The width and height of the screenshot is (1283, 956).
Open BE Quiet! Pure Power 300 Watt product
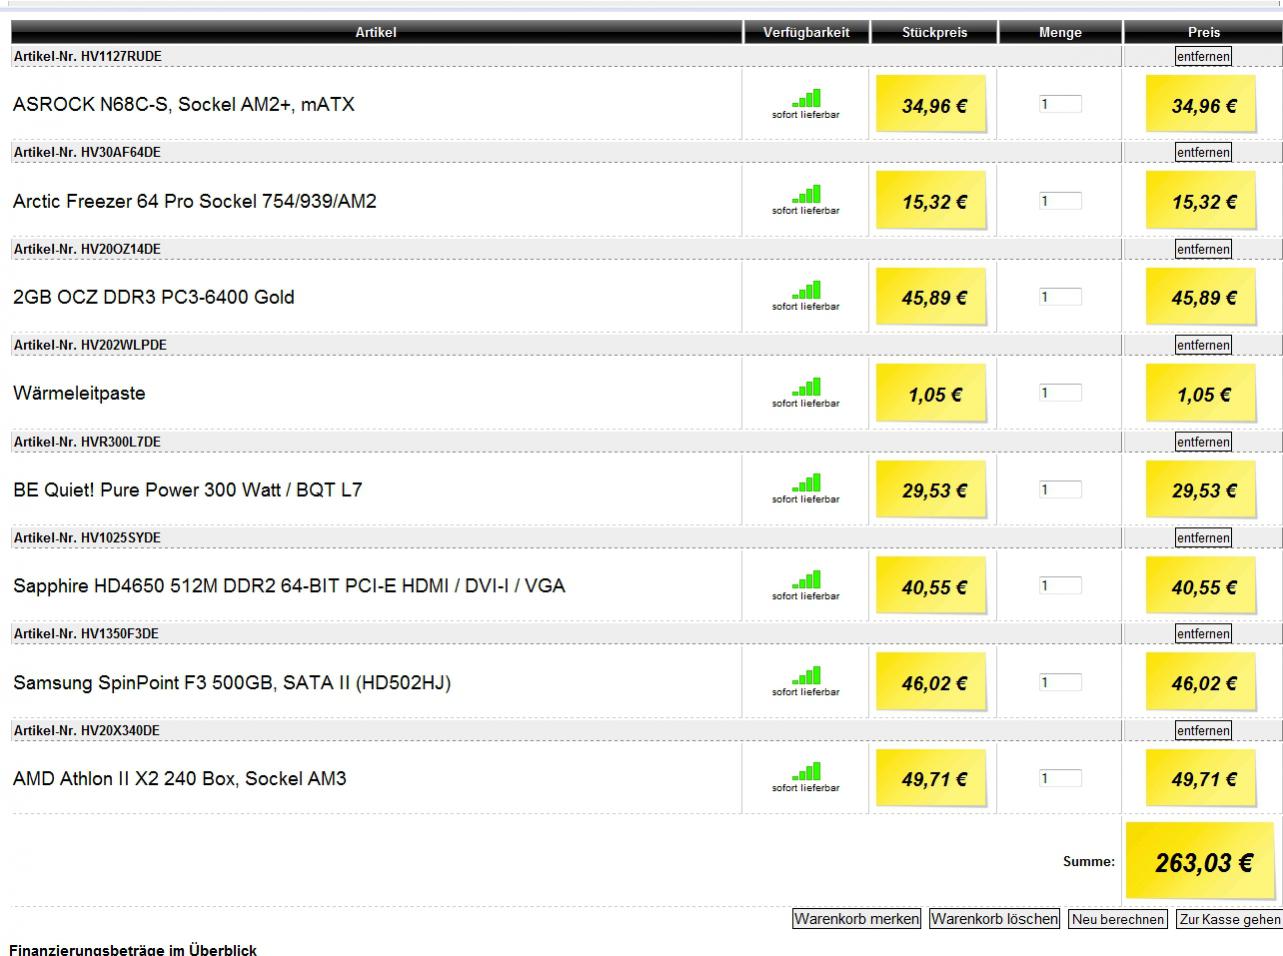(x=188, y=490)
